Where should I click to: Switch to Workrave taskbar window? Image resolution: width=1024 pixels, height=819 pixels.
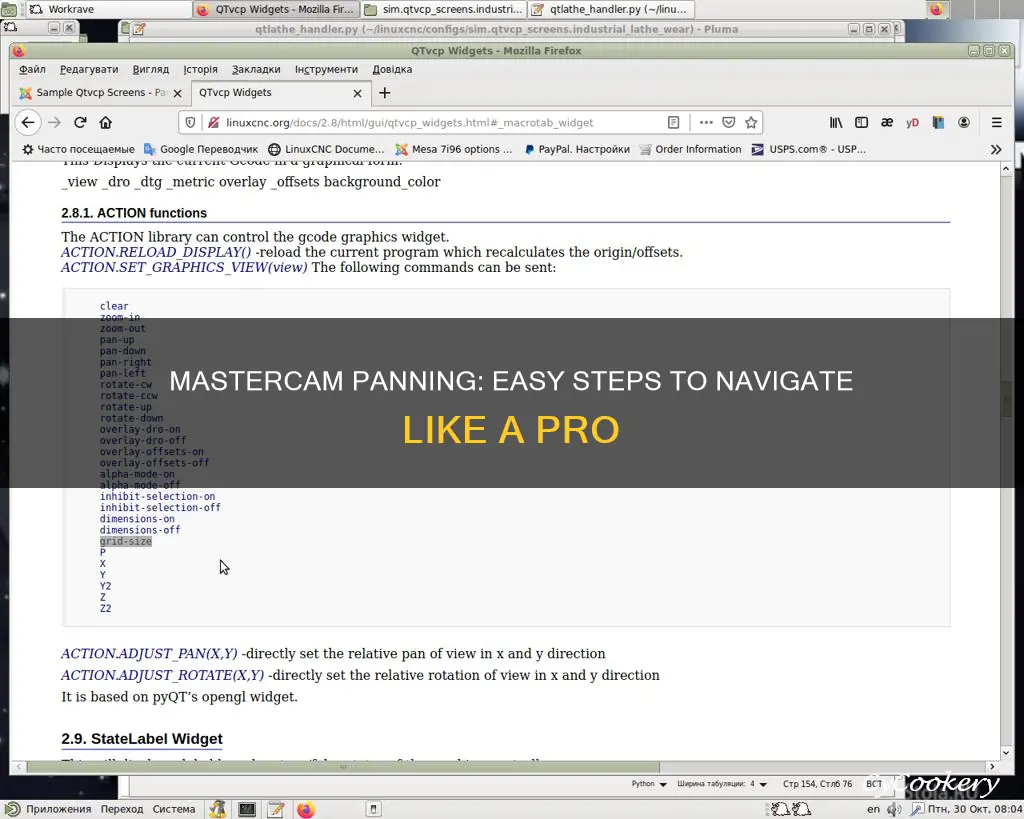click(110, 9)
